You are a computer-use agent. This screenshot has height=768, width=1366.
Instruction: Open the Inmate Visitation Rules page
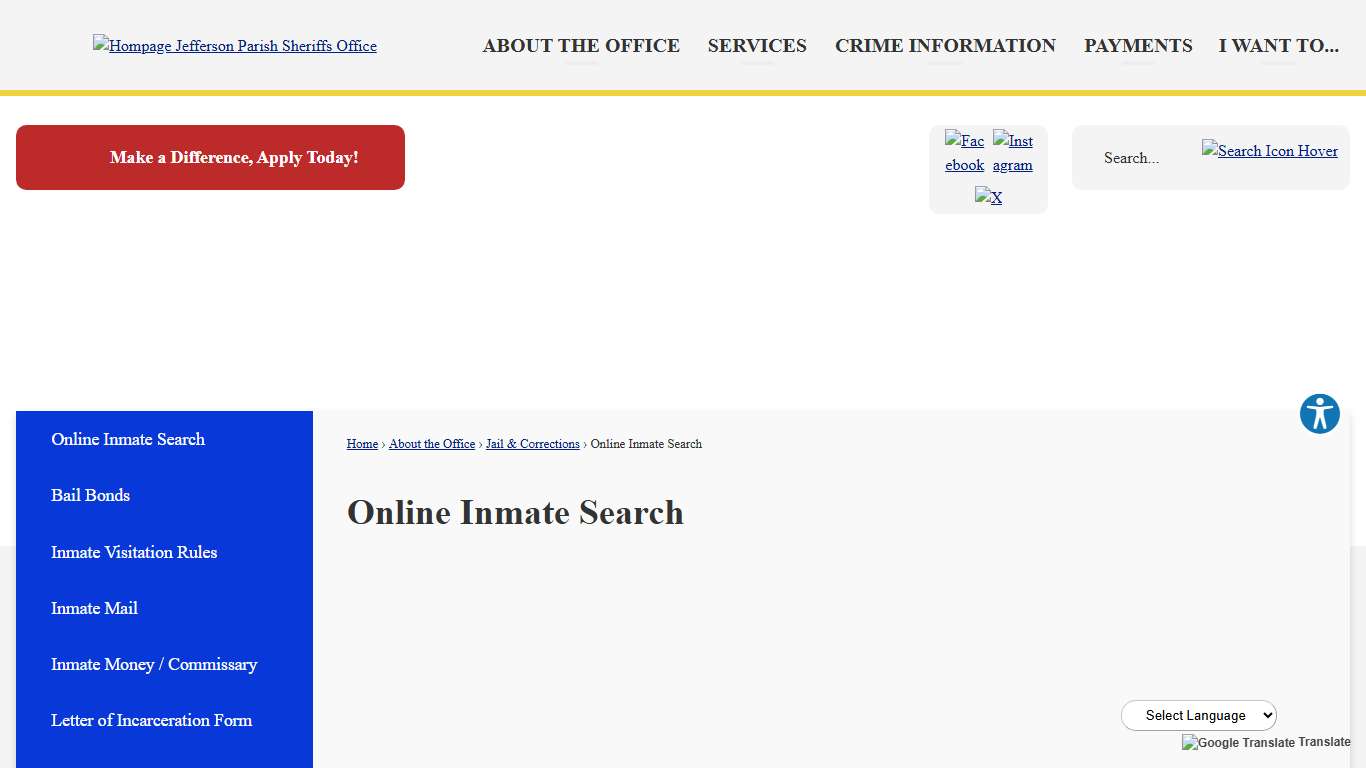[x=134, y=552]
